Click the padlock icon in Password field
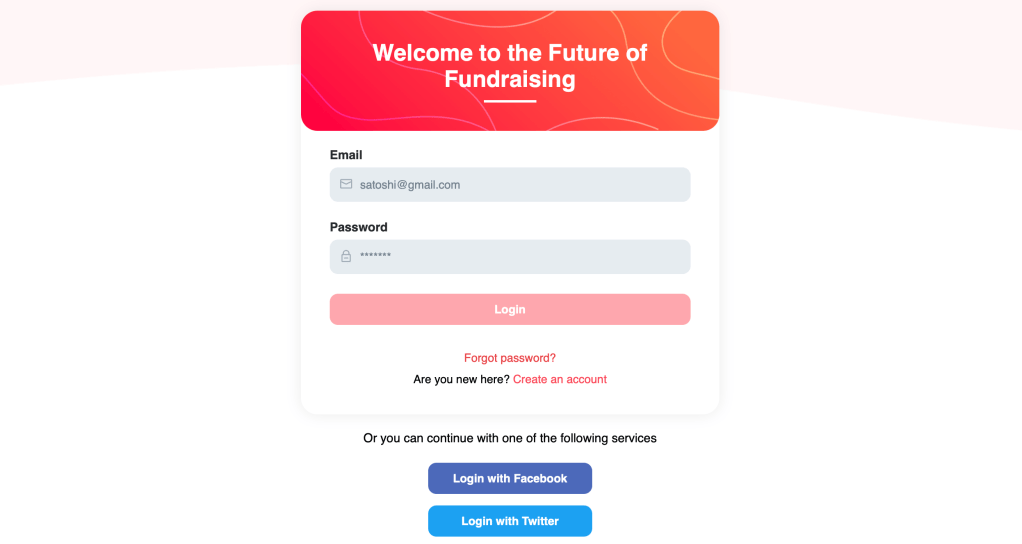This screenshot has height=544, width=1022. 346,256
